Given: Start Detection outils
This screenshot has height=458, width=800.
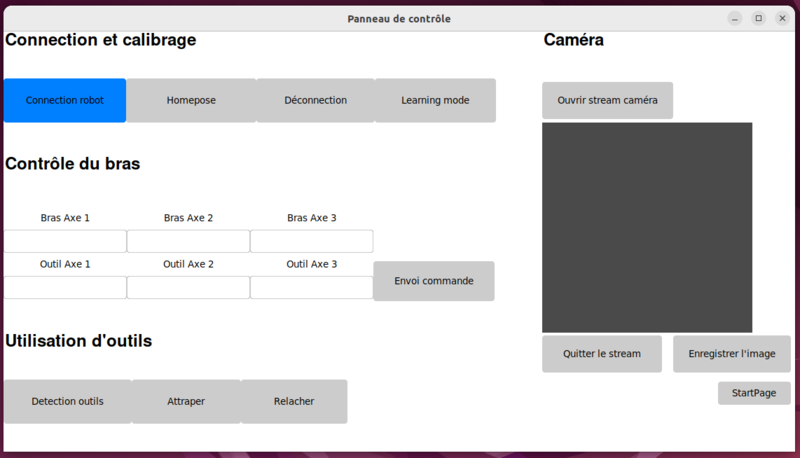Looking at the screenshot, I should tap(67, 401).
